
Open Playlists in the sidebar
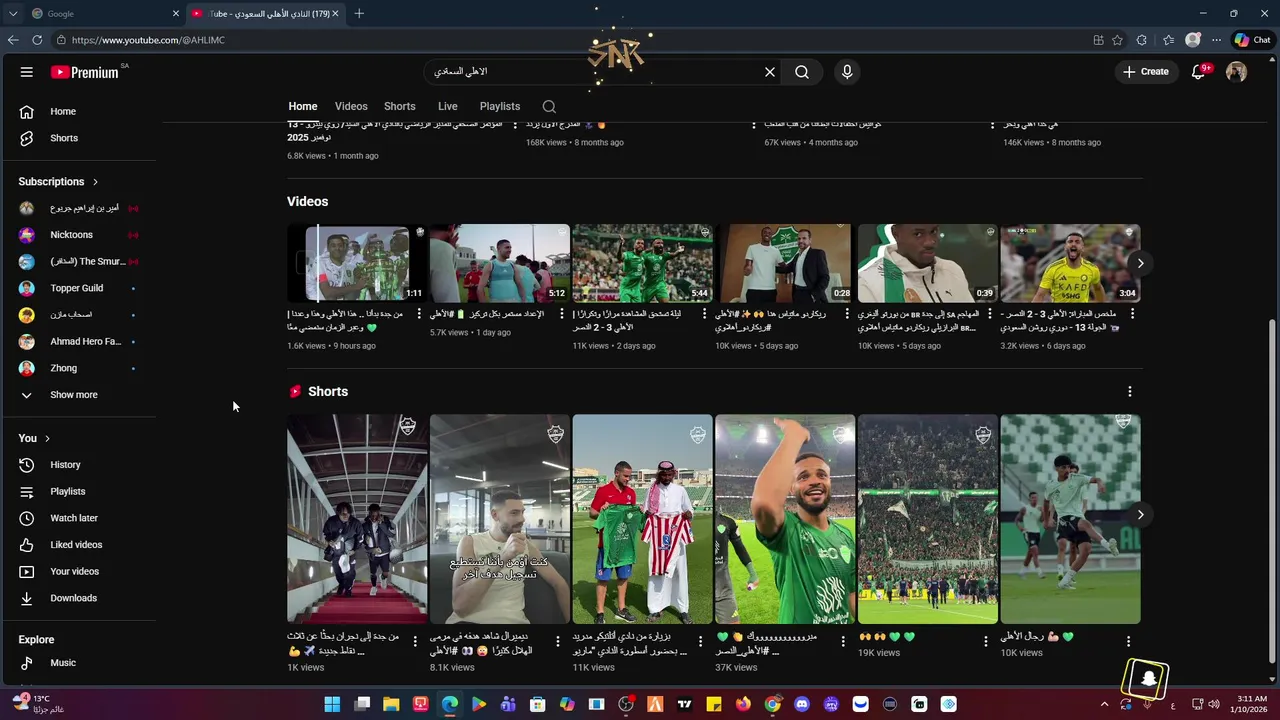tap(68, 492)
